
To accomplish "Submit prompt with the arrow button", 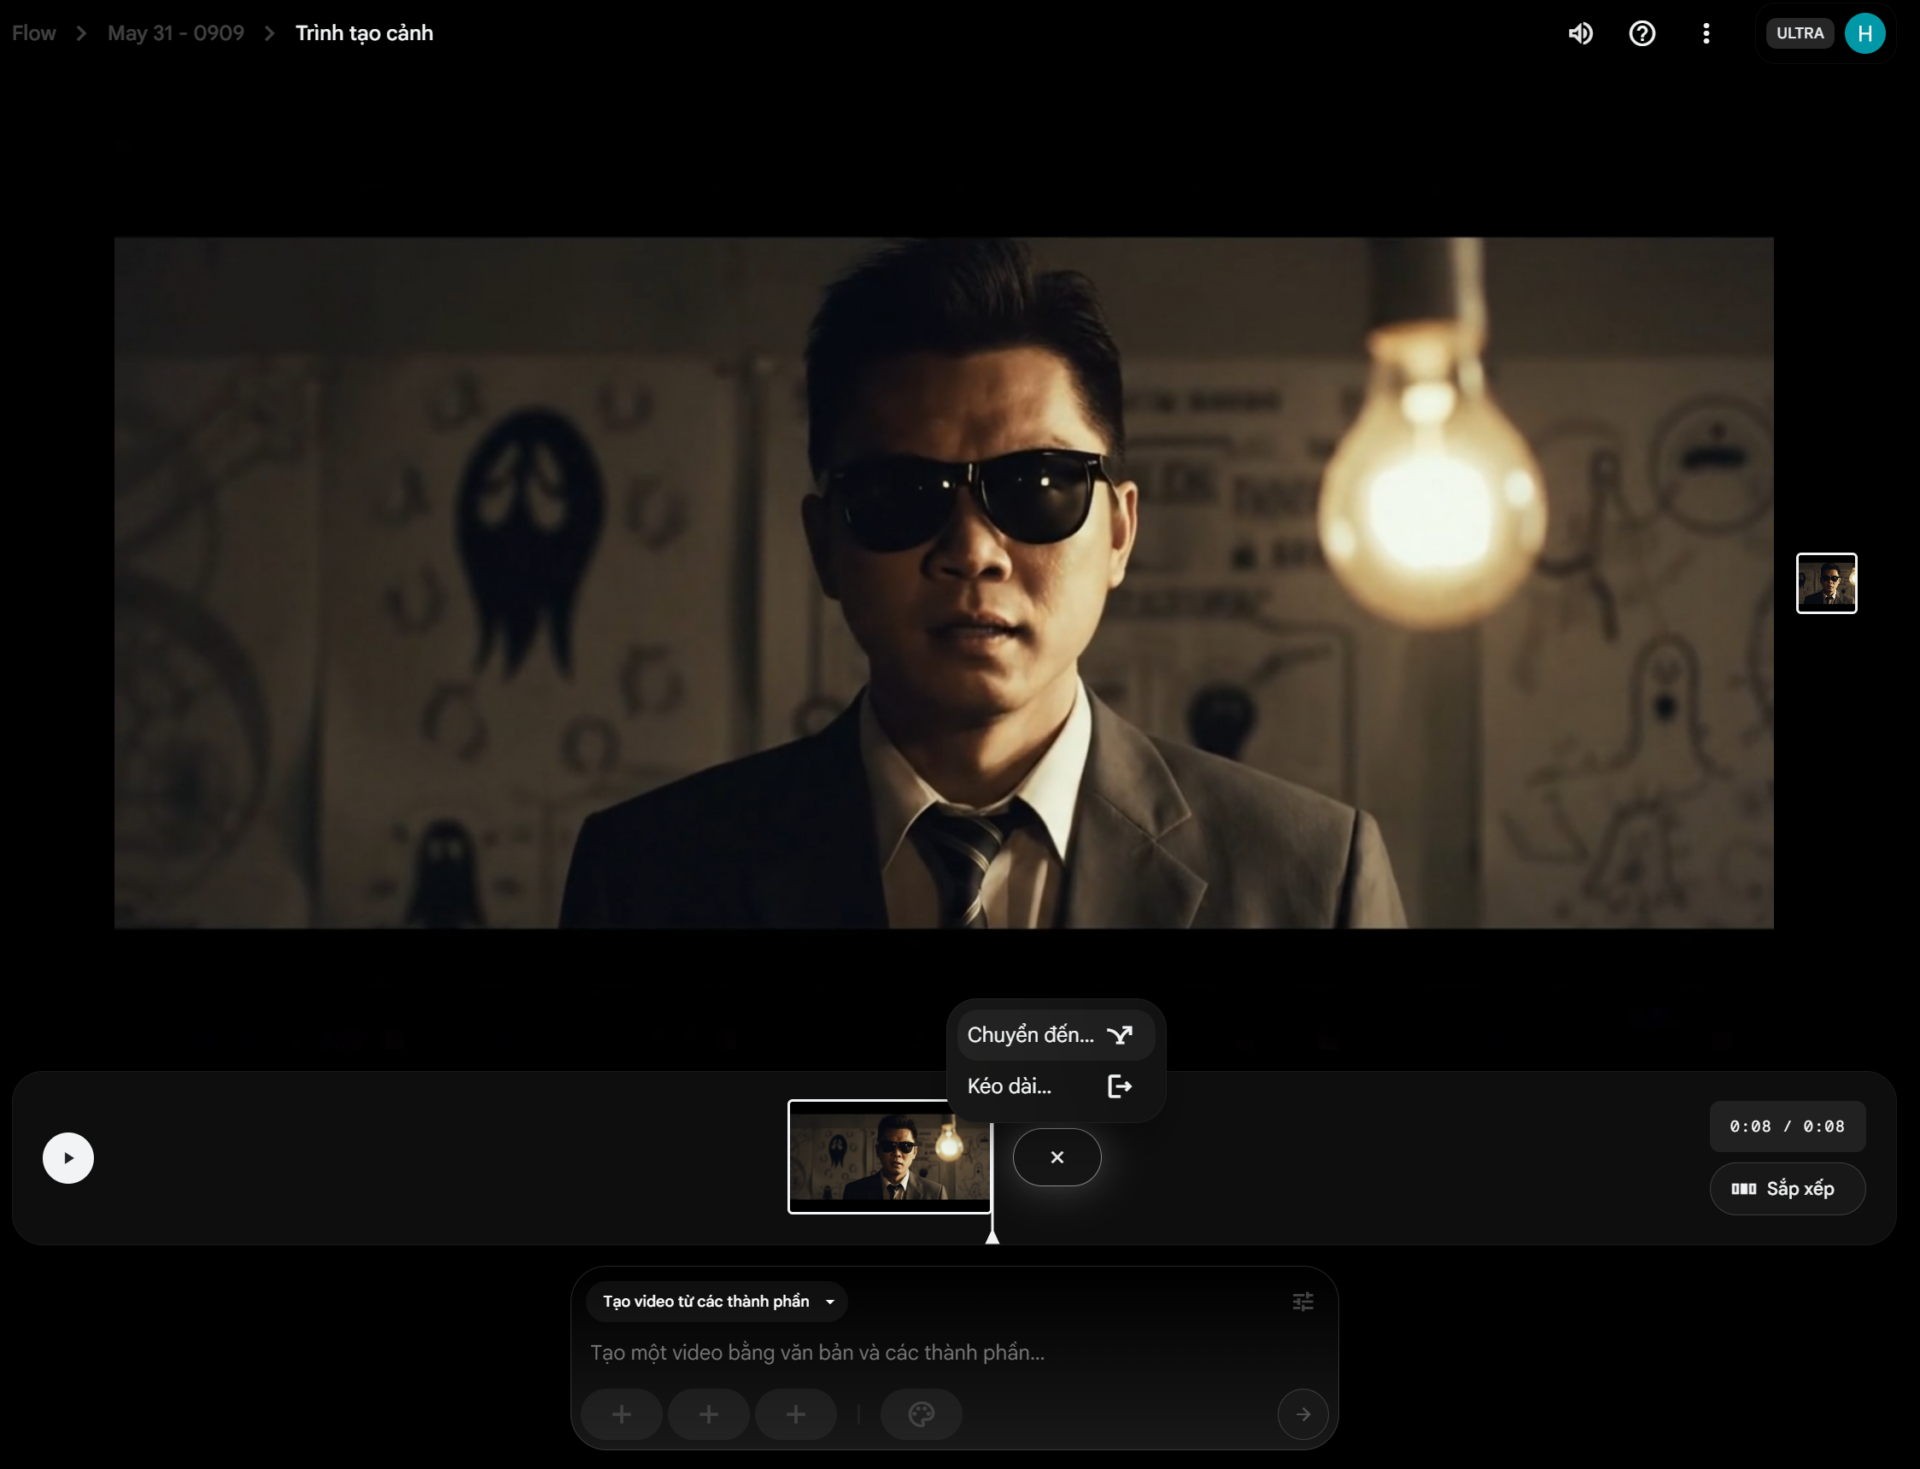I will (1302, 1414).
